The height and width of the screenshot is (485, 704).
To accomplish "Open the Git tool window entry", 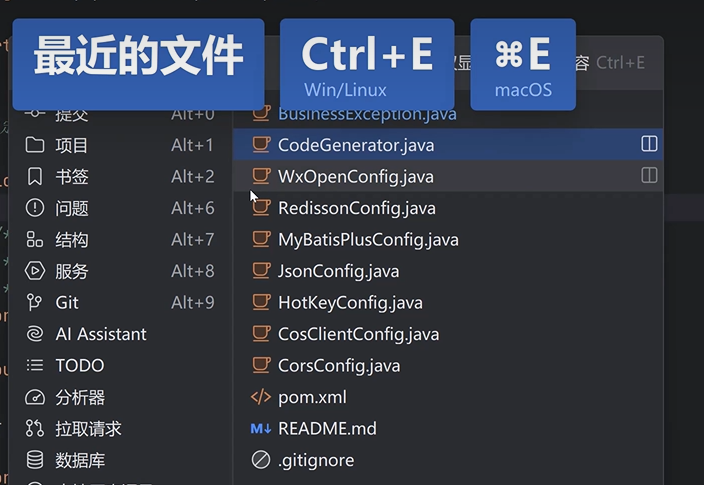I will 119,302.
